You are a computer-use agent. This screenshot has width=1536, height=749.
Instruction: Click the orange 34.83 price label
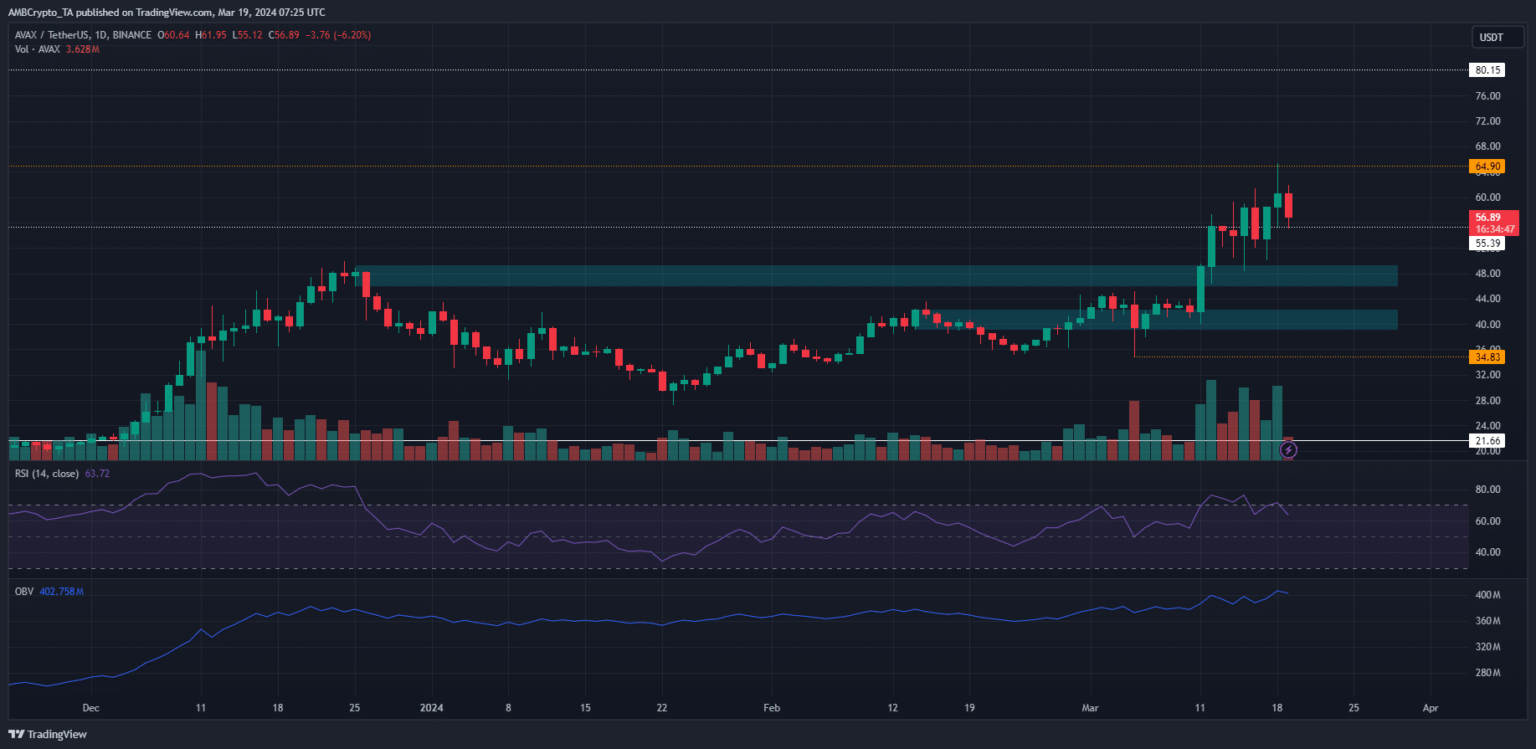(1488, 357)
